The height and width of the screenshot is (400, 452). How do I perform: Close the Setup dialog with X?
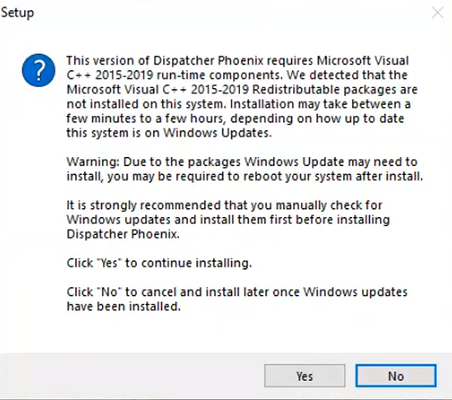(437, 13)
